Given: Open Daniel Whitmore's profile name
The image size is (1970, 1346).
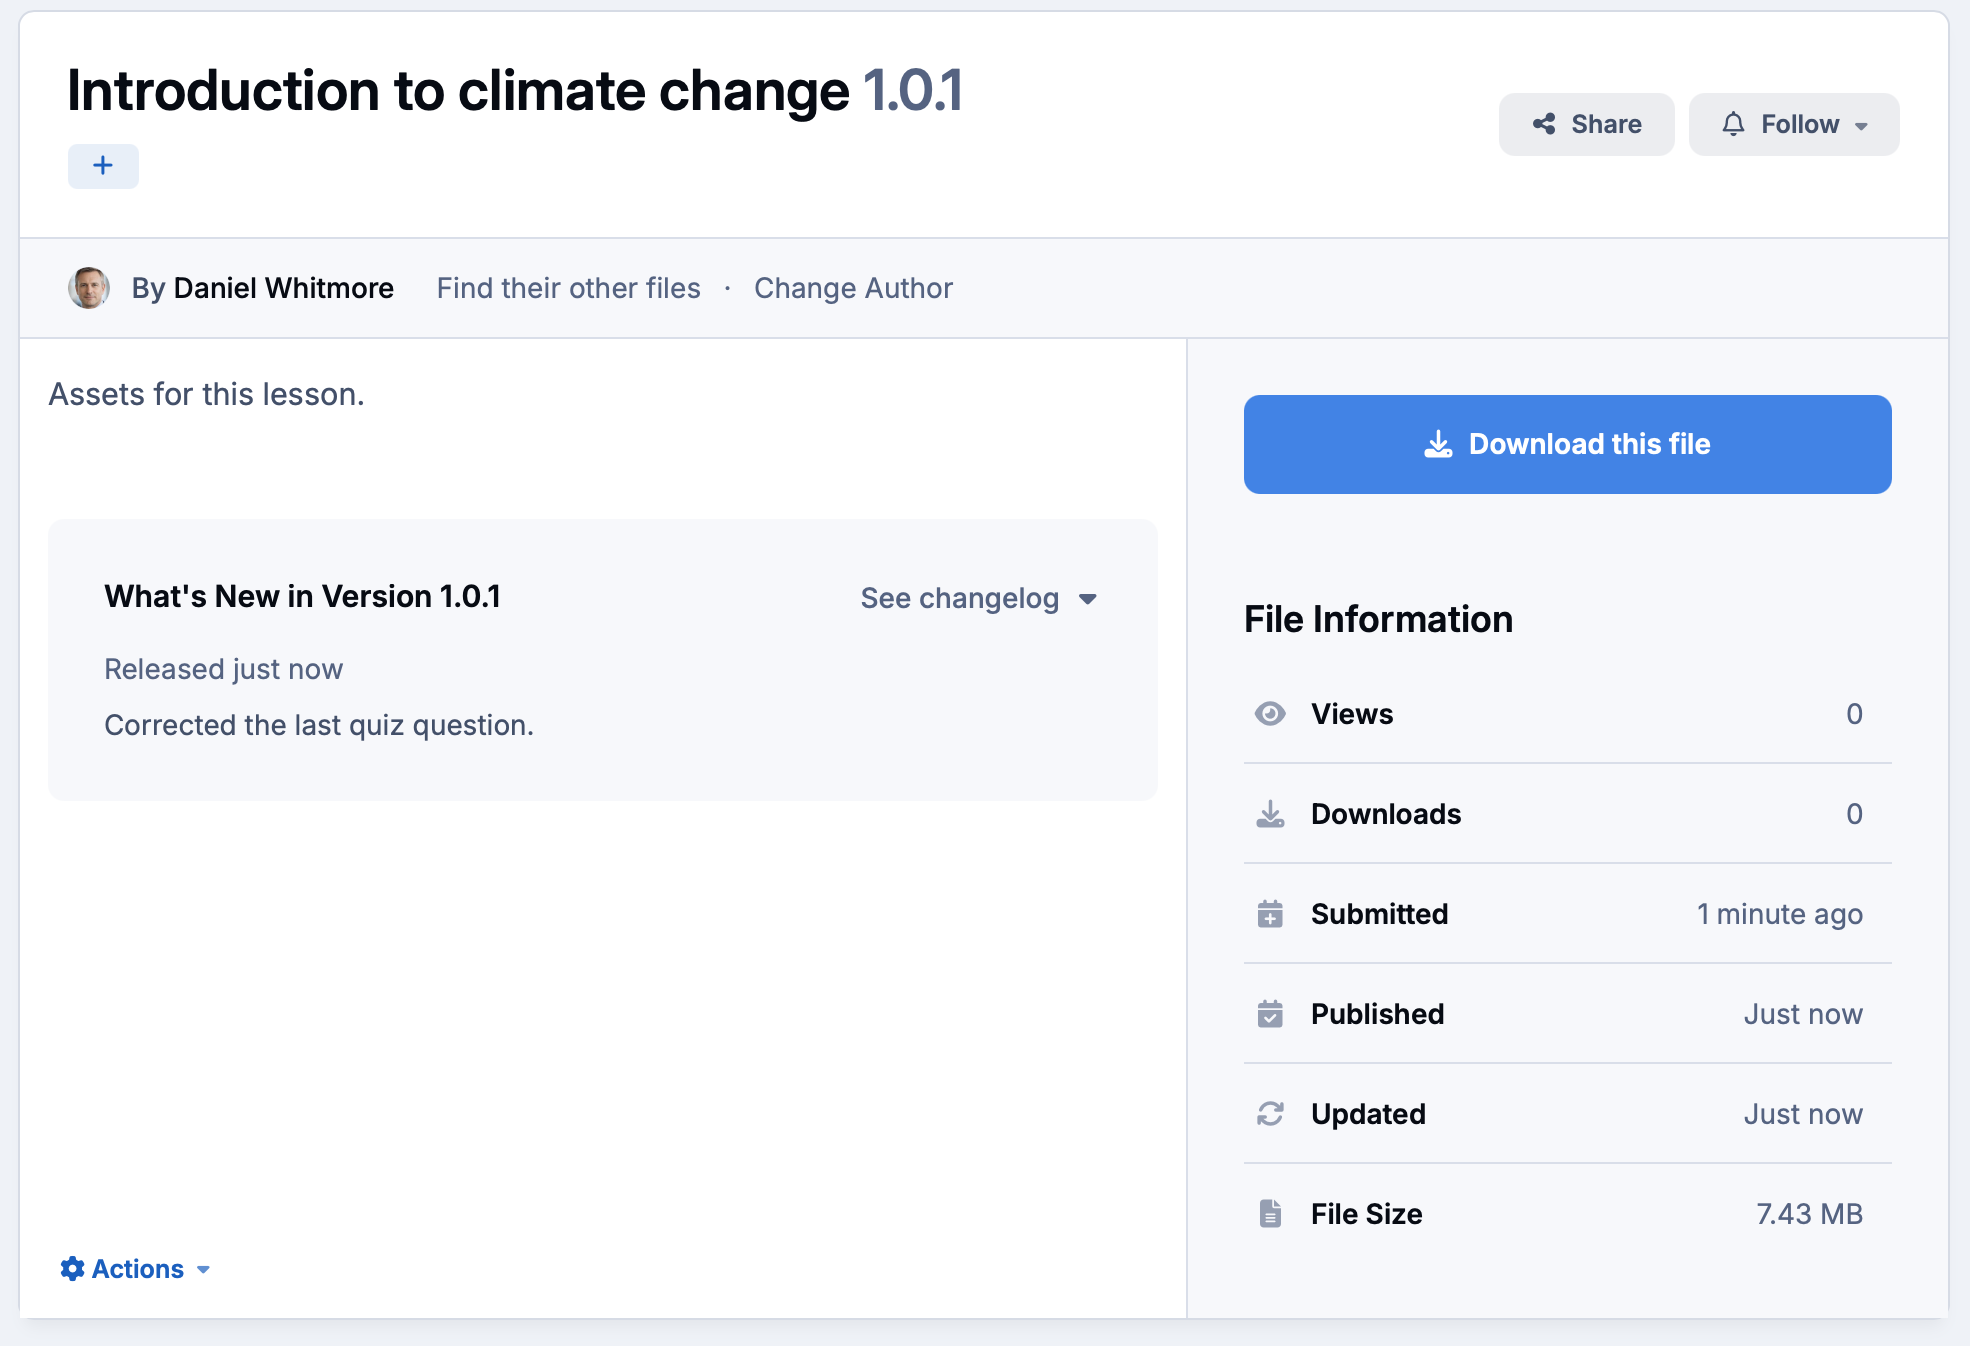Looking at the screenshot, I should tap(283, 288).
